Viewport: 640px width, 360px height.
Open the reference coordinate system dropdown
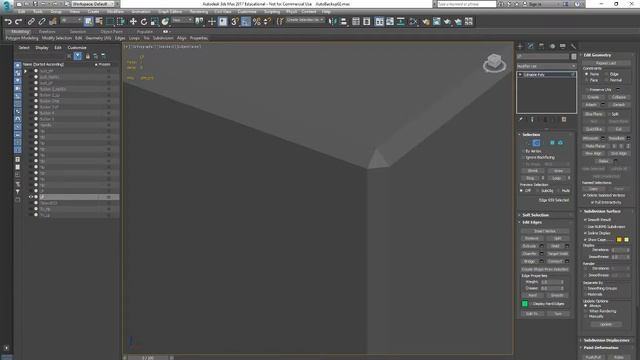click(x=182, y=20)
